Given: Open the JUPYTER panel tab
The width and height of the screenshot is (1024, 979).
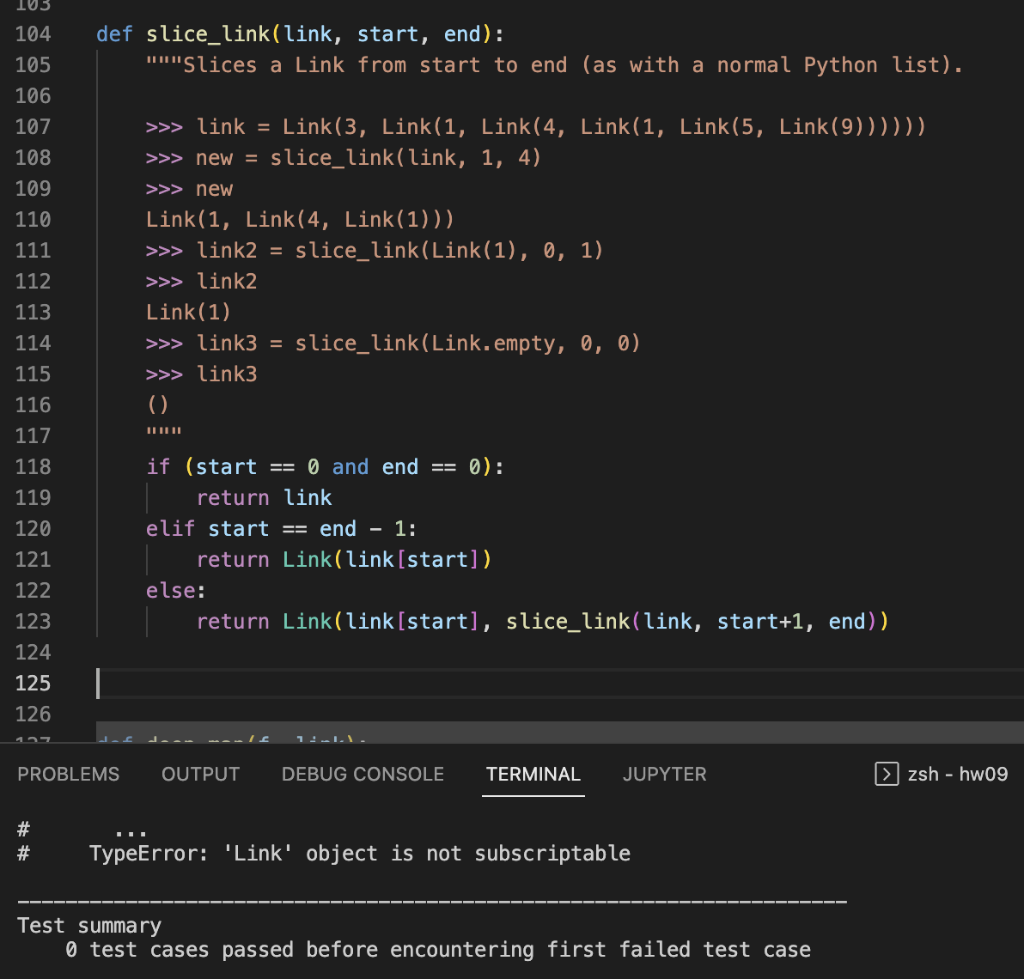Looking at the screenshot, I should (x=664, y=774).
